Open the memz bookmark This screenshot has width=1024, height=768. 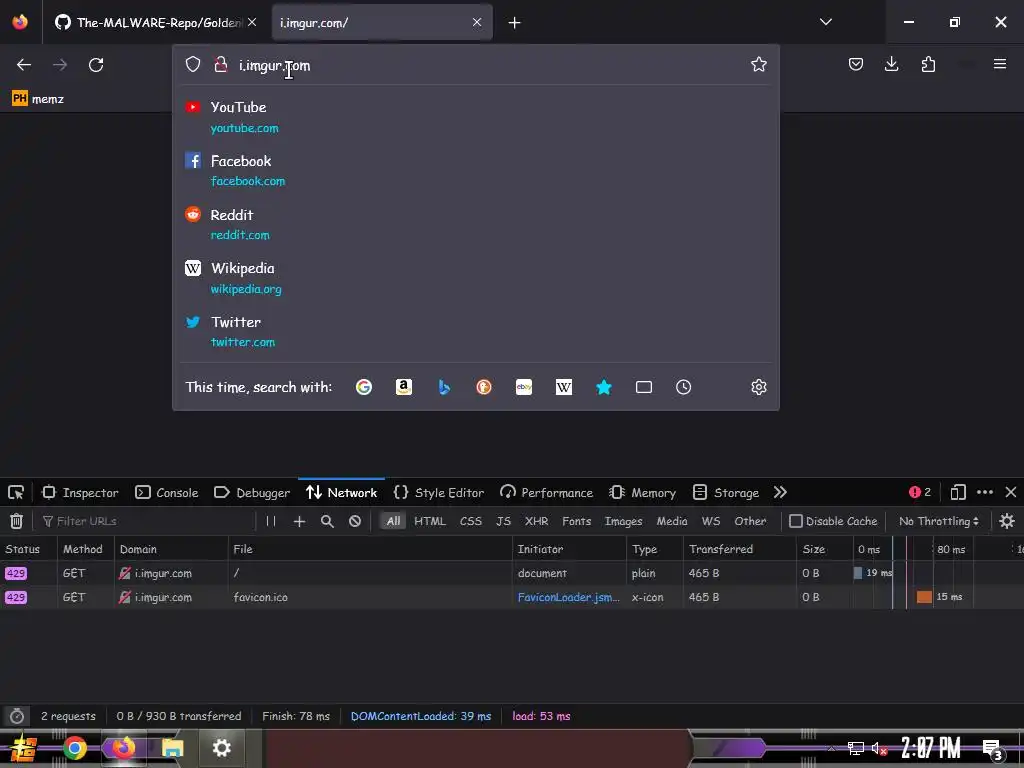pos(38,99)
